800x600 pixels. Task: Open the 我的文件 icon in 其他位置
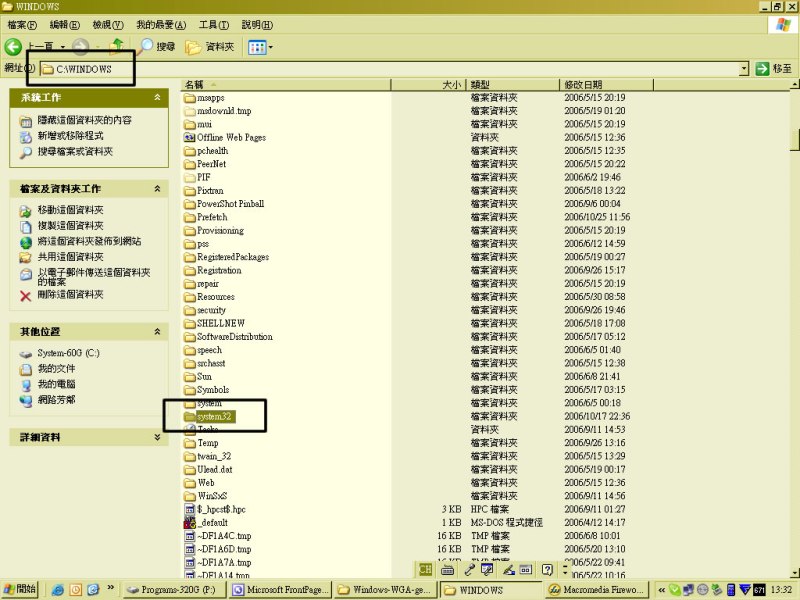coord(26,369)
